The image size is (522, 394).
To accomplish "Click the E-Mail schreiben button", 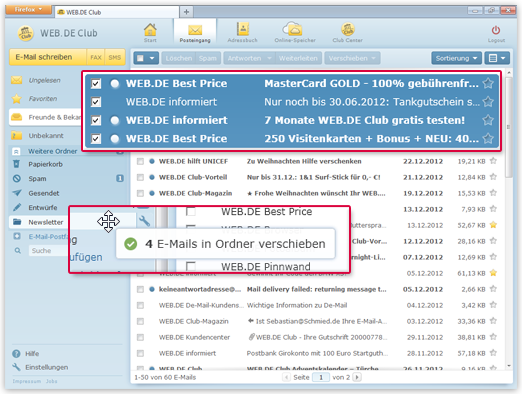I will pos(48,57).
